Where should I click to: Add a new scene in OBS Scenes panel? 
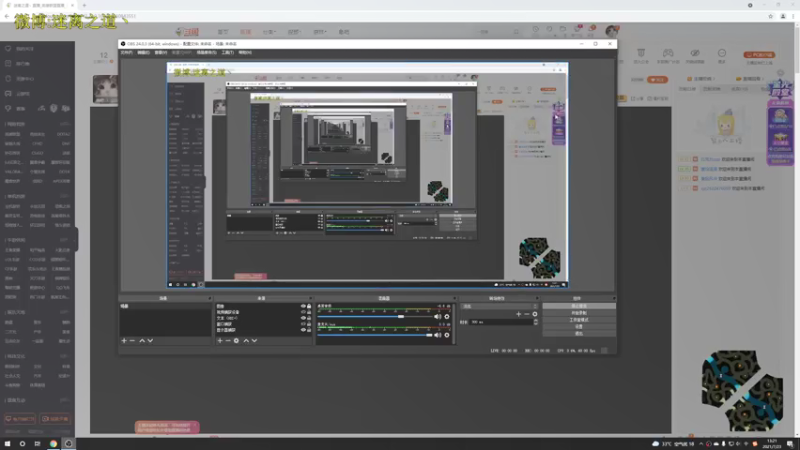124,340
